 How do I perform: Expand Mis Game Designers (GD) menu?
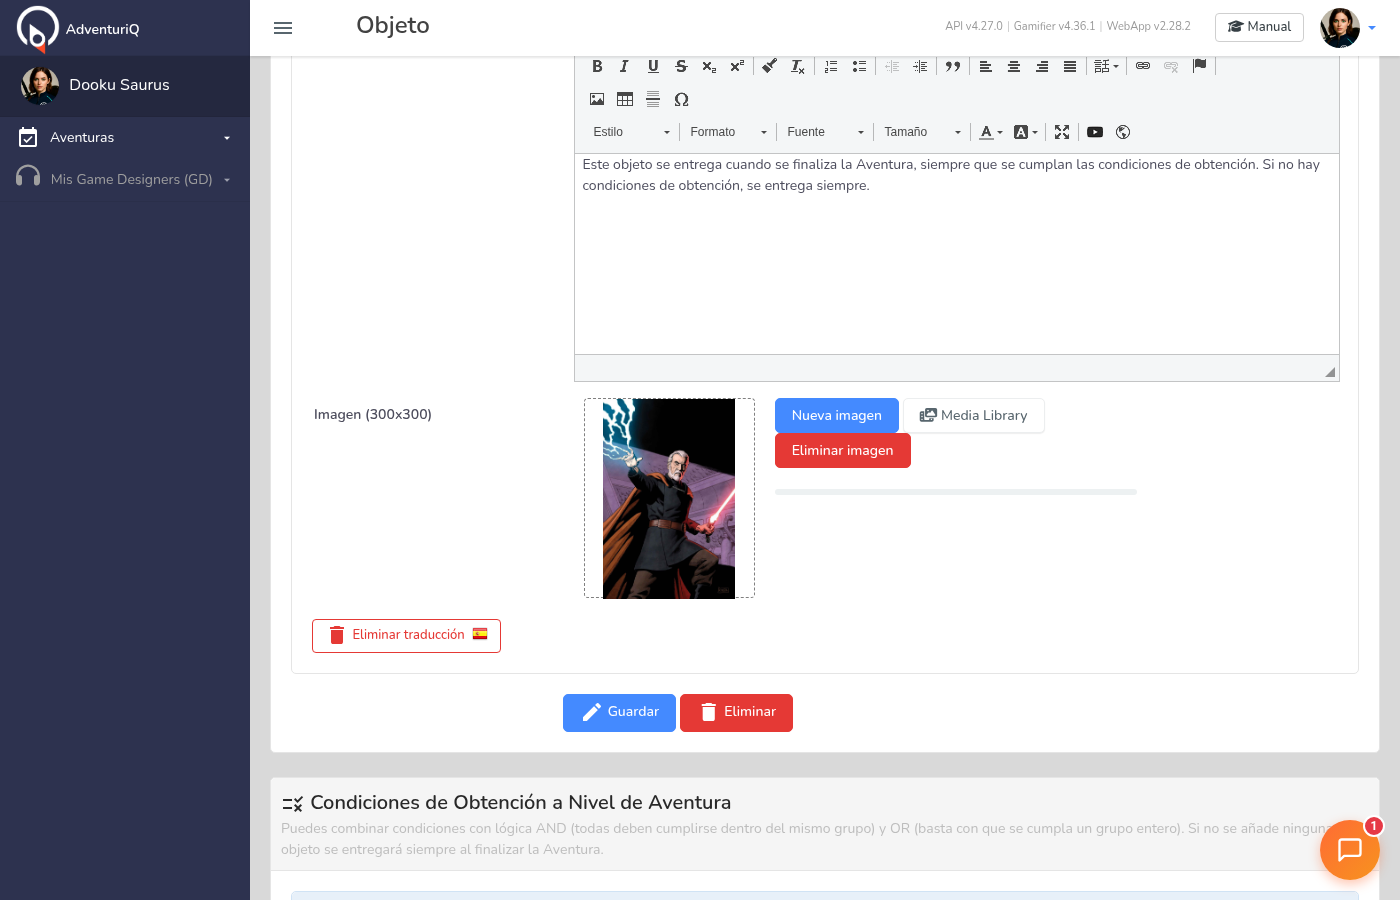pos(125,179)
